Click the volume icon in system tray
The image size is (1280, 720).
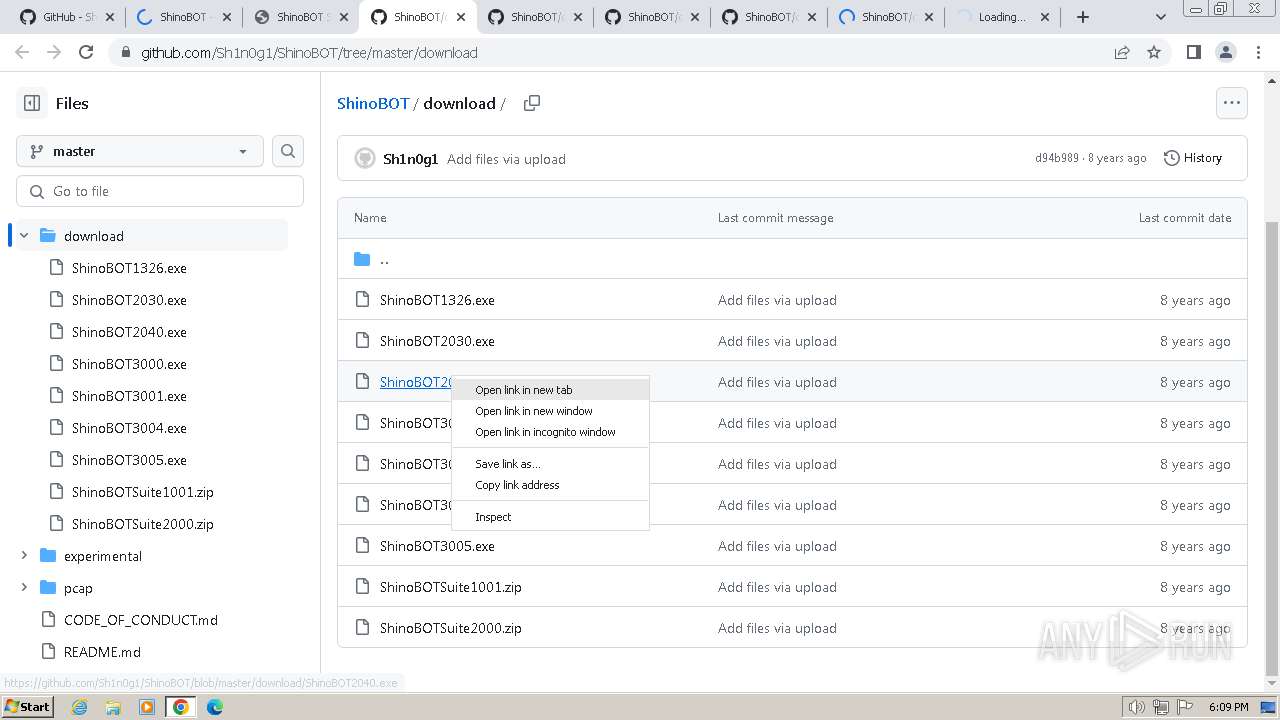(x=1137, y=707)
